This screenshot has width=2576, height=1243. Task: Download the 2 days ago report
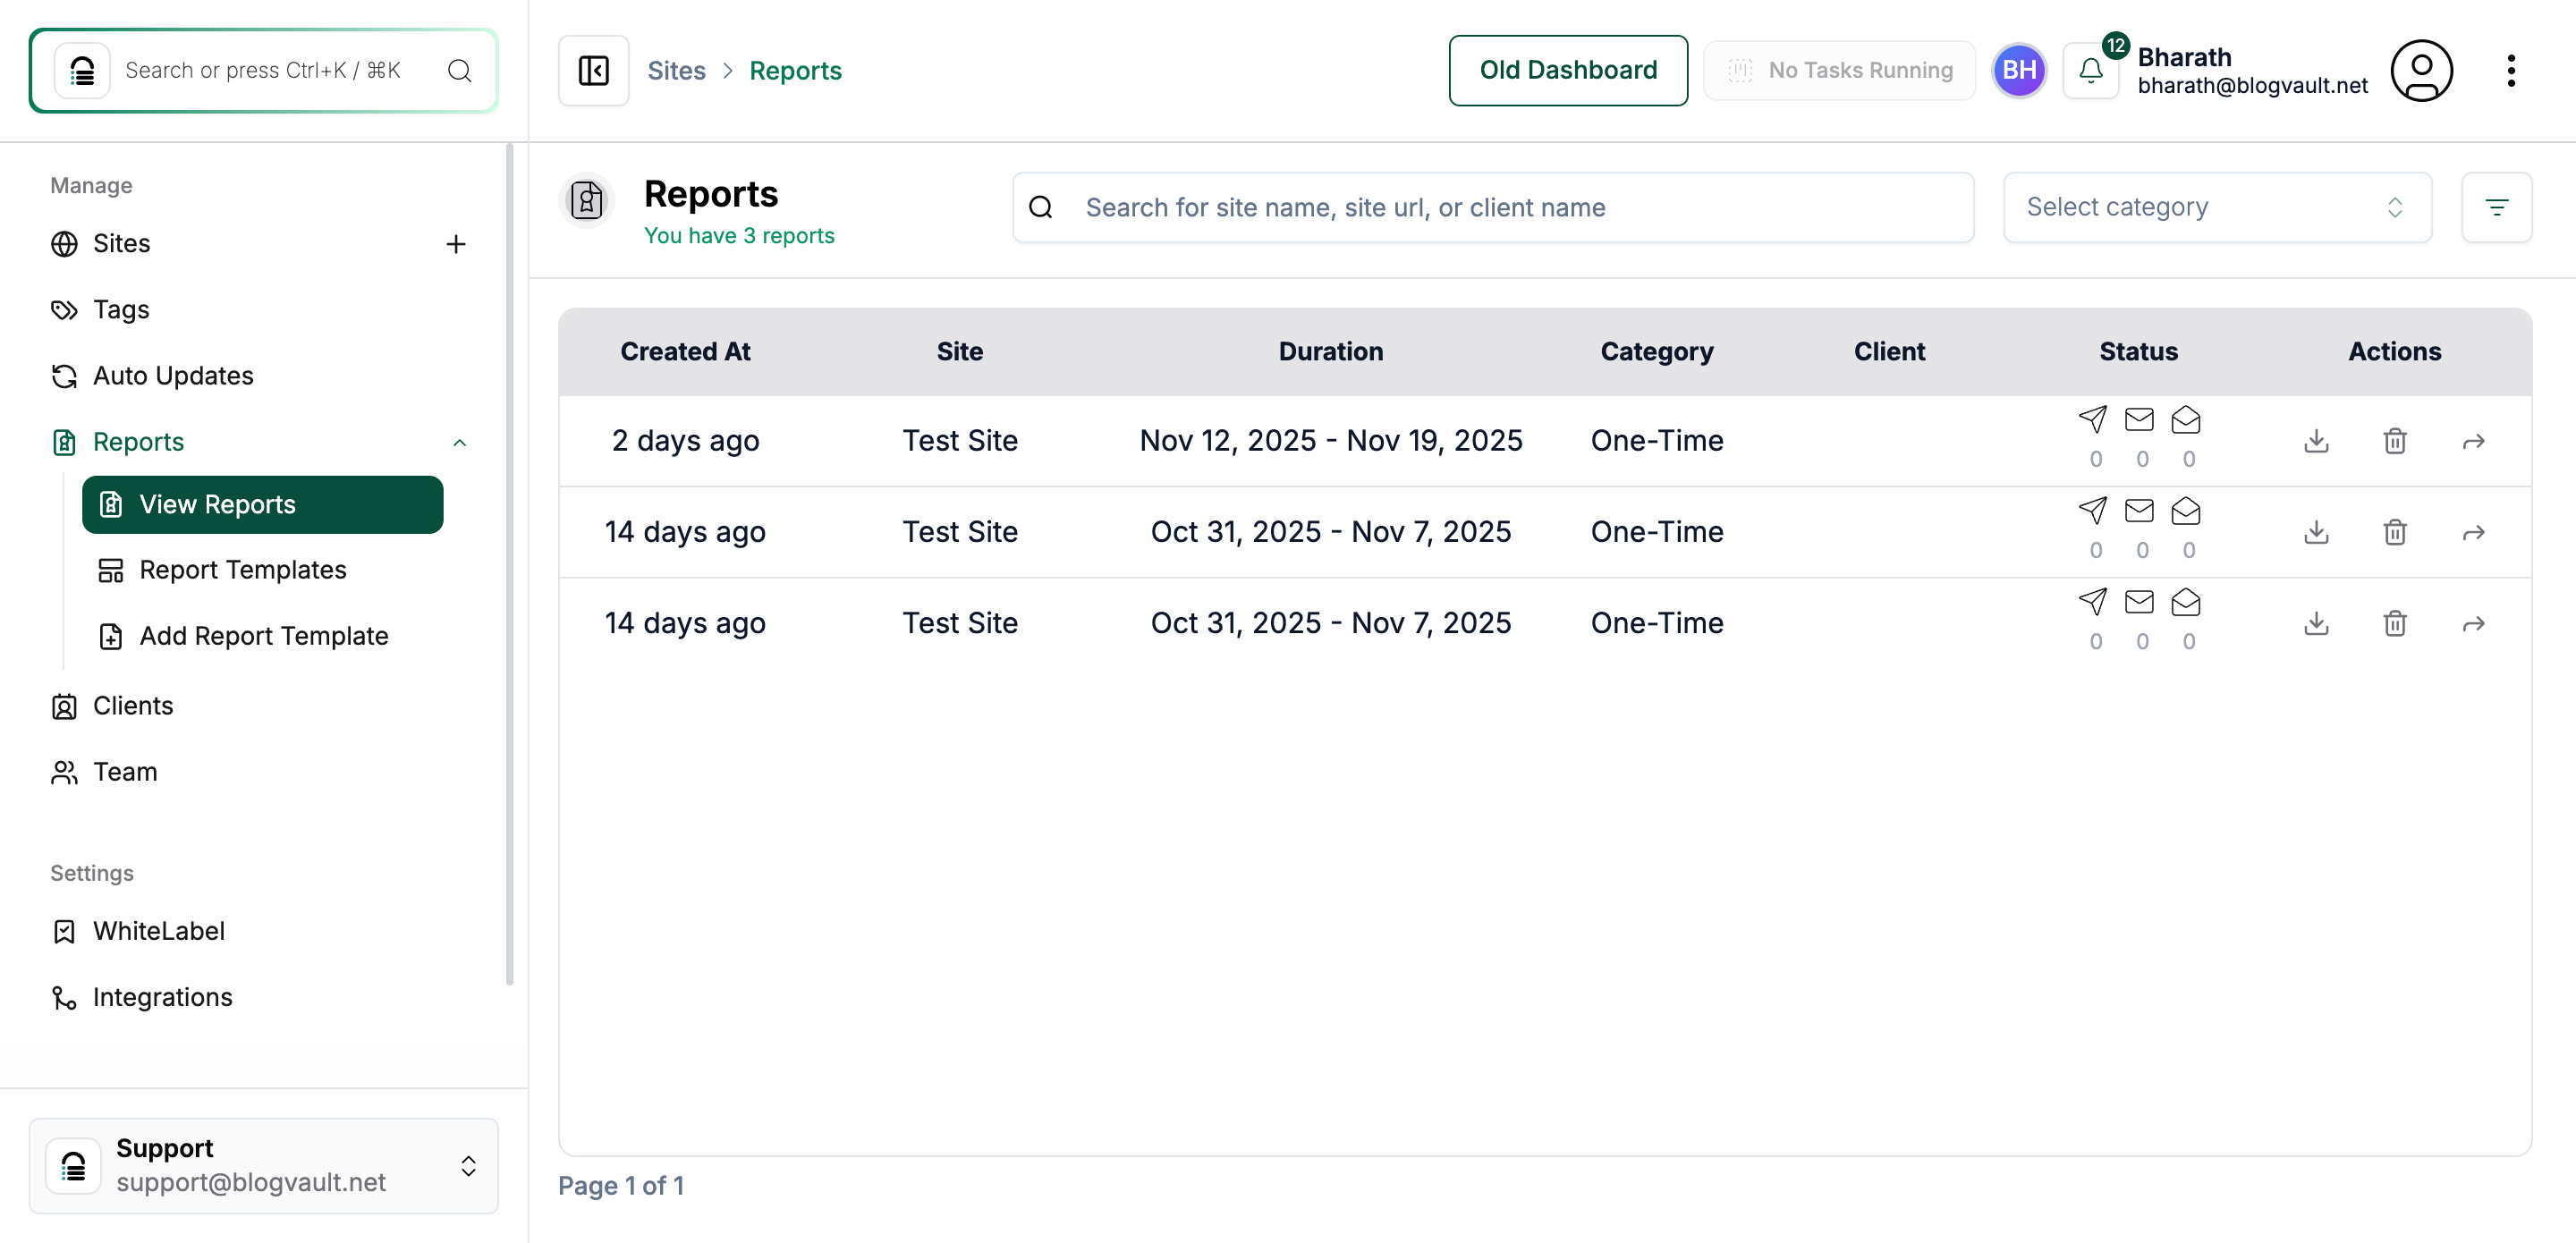click(2317, 440)
